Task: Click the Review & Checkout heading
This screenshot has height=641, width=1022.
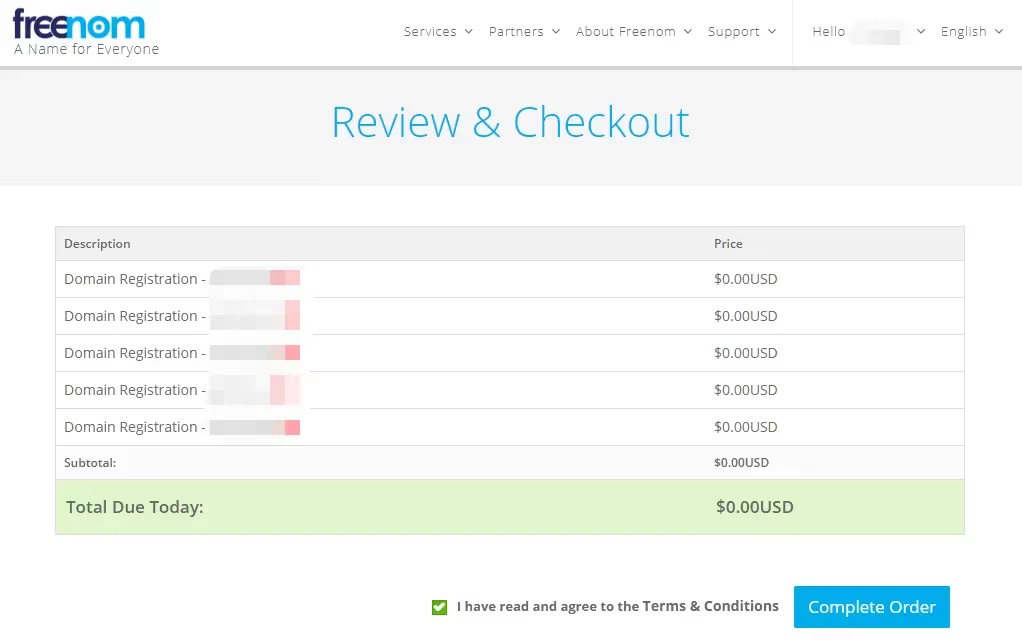Action: (x=510, y=122)
